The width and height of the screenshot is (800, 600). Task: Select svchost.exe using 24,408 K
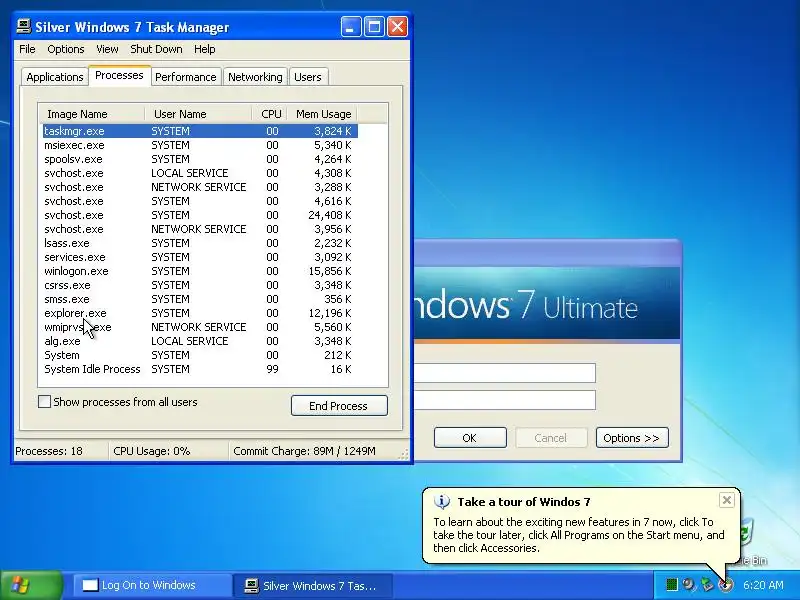click(x=200, y=215)
